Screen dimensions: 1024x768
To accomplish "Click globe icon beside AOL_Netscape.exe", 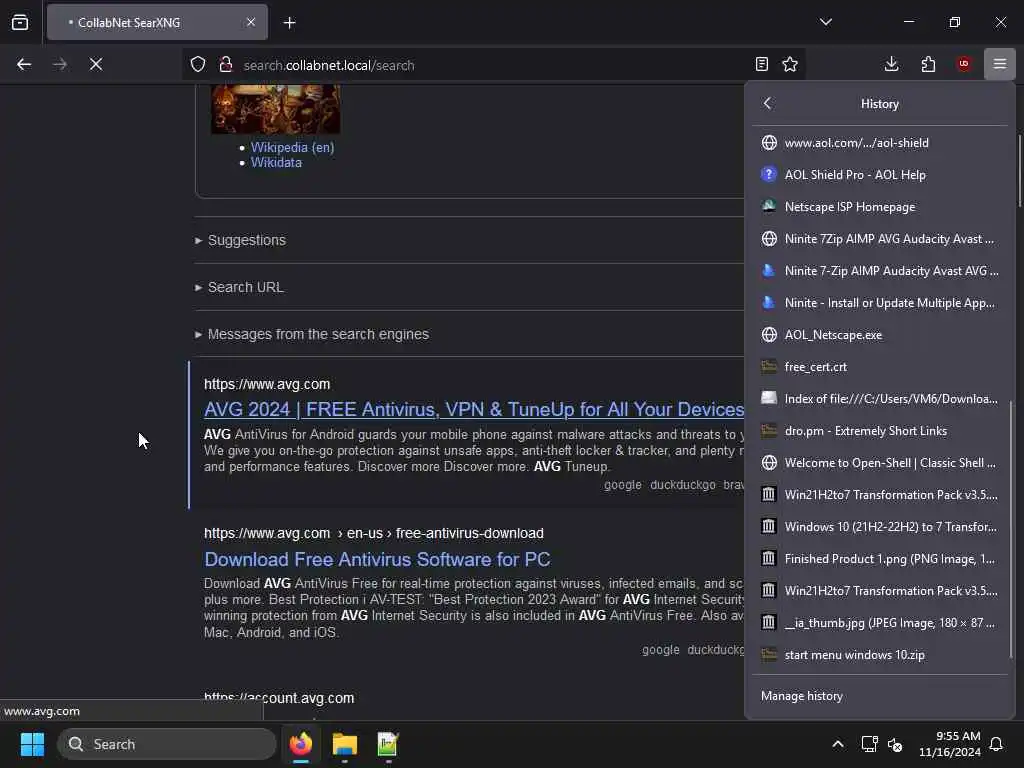I will (769, 334).
